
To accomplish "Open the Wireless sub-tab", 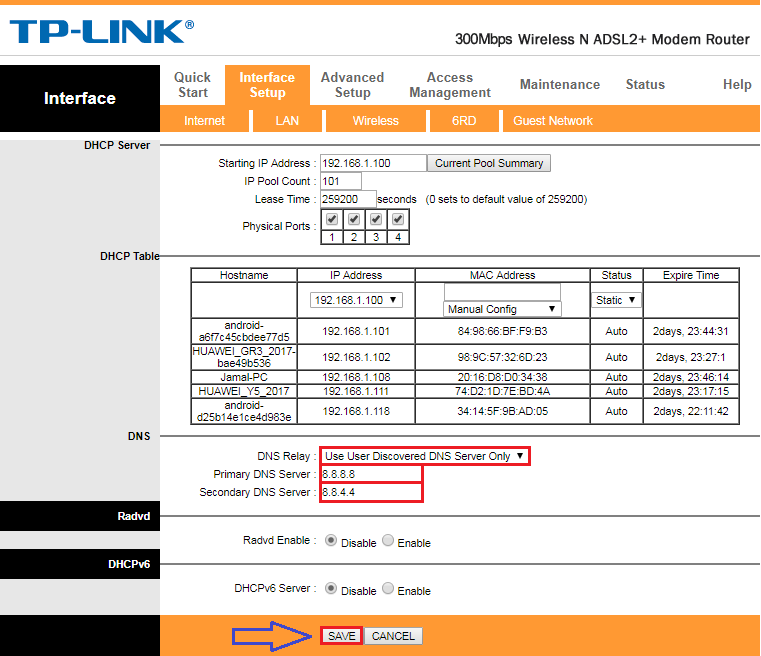I will (376, 120).
